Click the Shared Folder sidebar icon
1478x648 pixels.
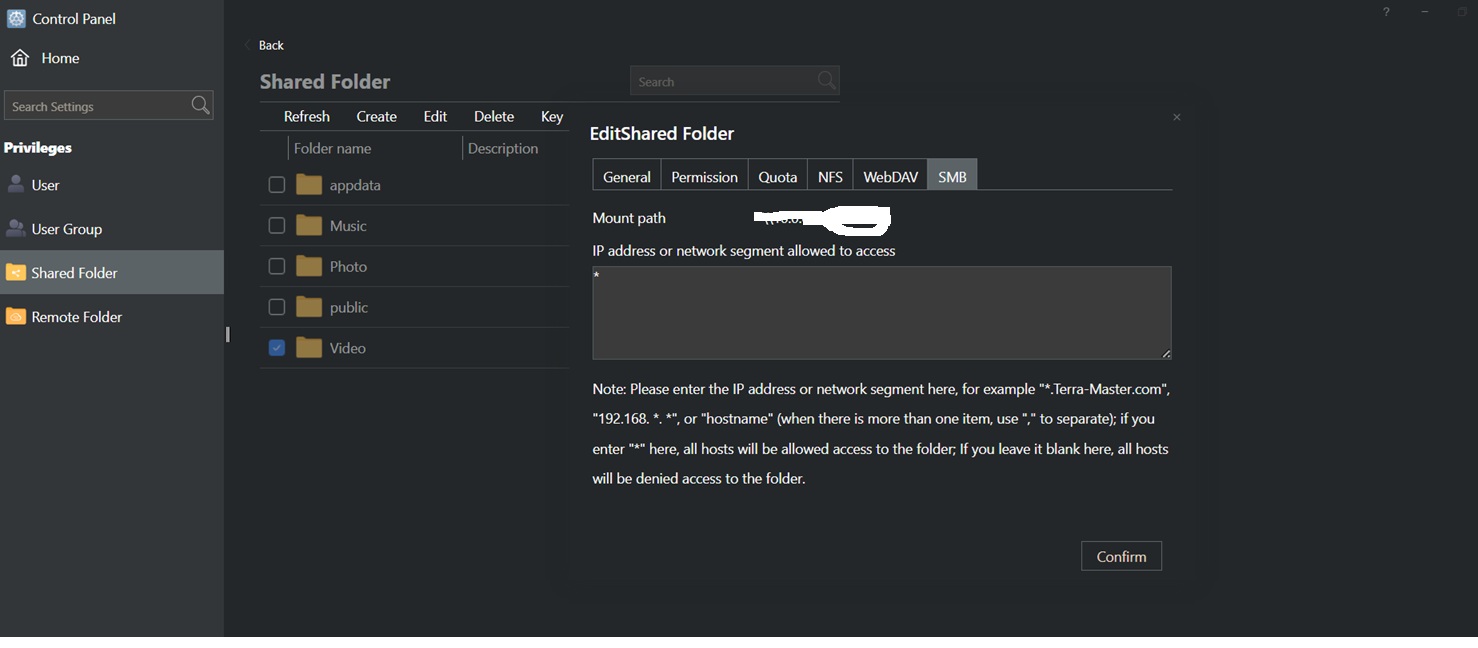click(16, 272)
